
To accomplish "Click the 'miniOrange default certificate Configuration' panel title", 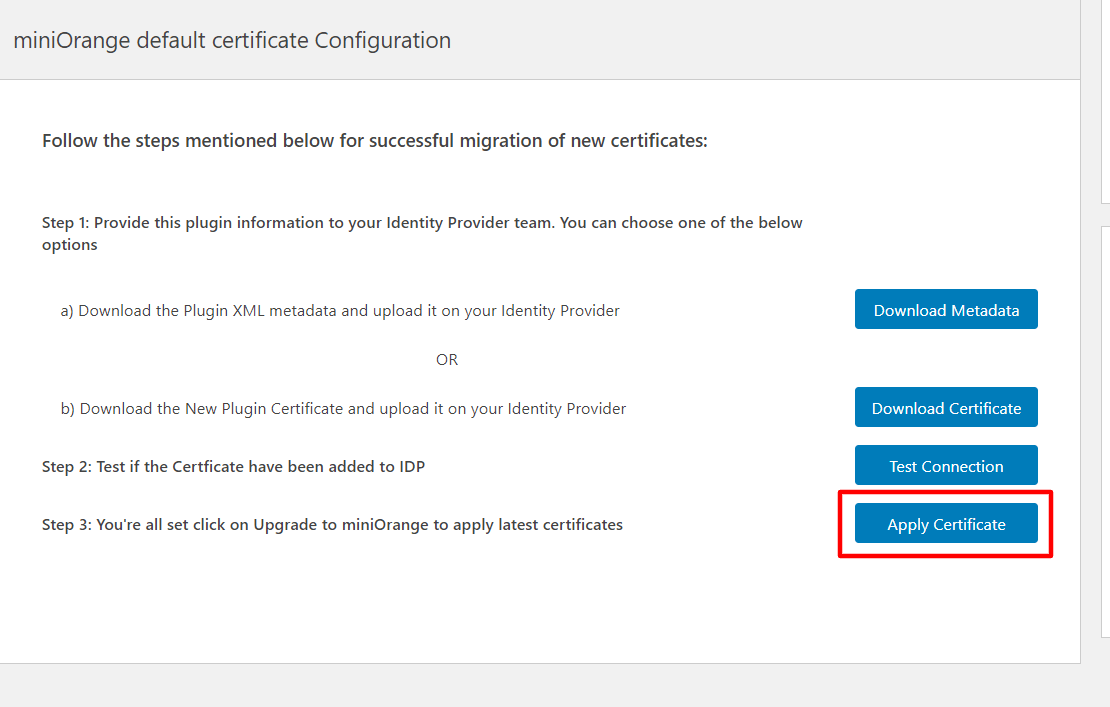I will 232,40.
